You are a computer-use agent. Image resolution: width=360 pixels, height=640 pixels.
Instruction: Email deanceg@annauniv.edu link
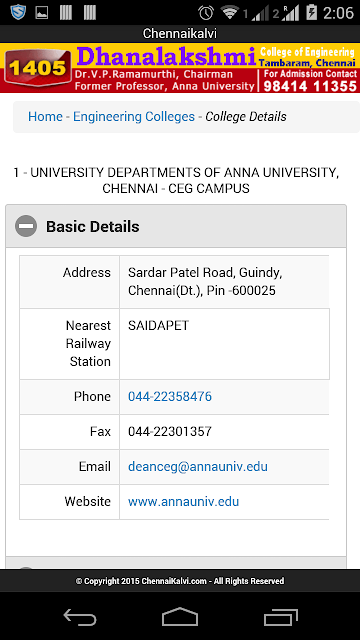198,467
